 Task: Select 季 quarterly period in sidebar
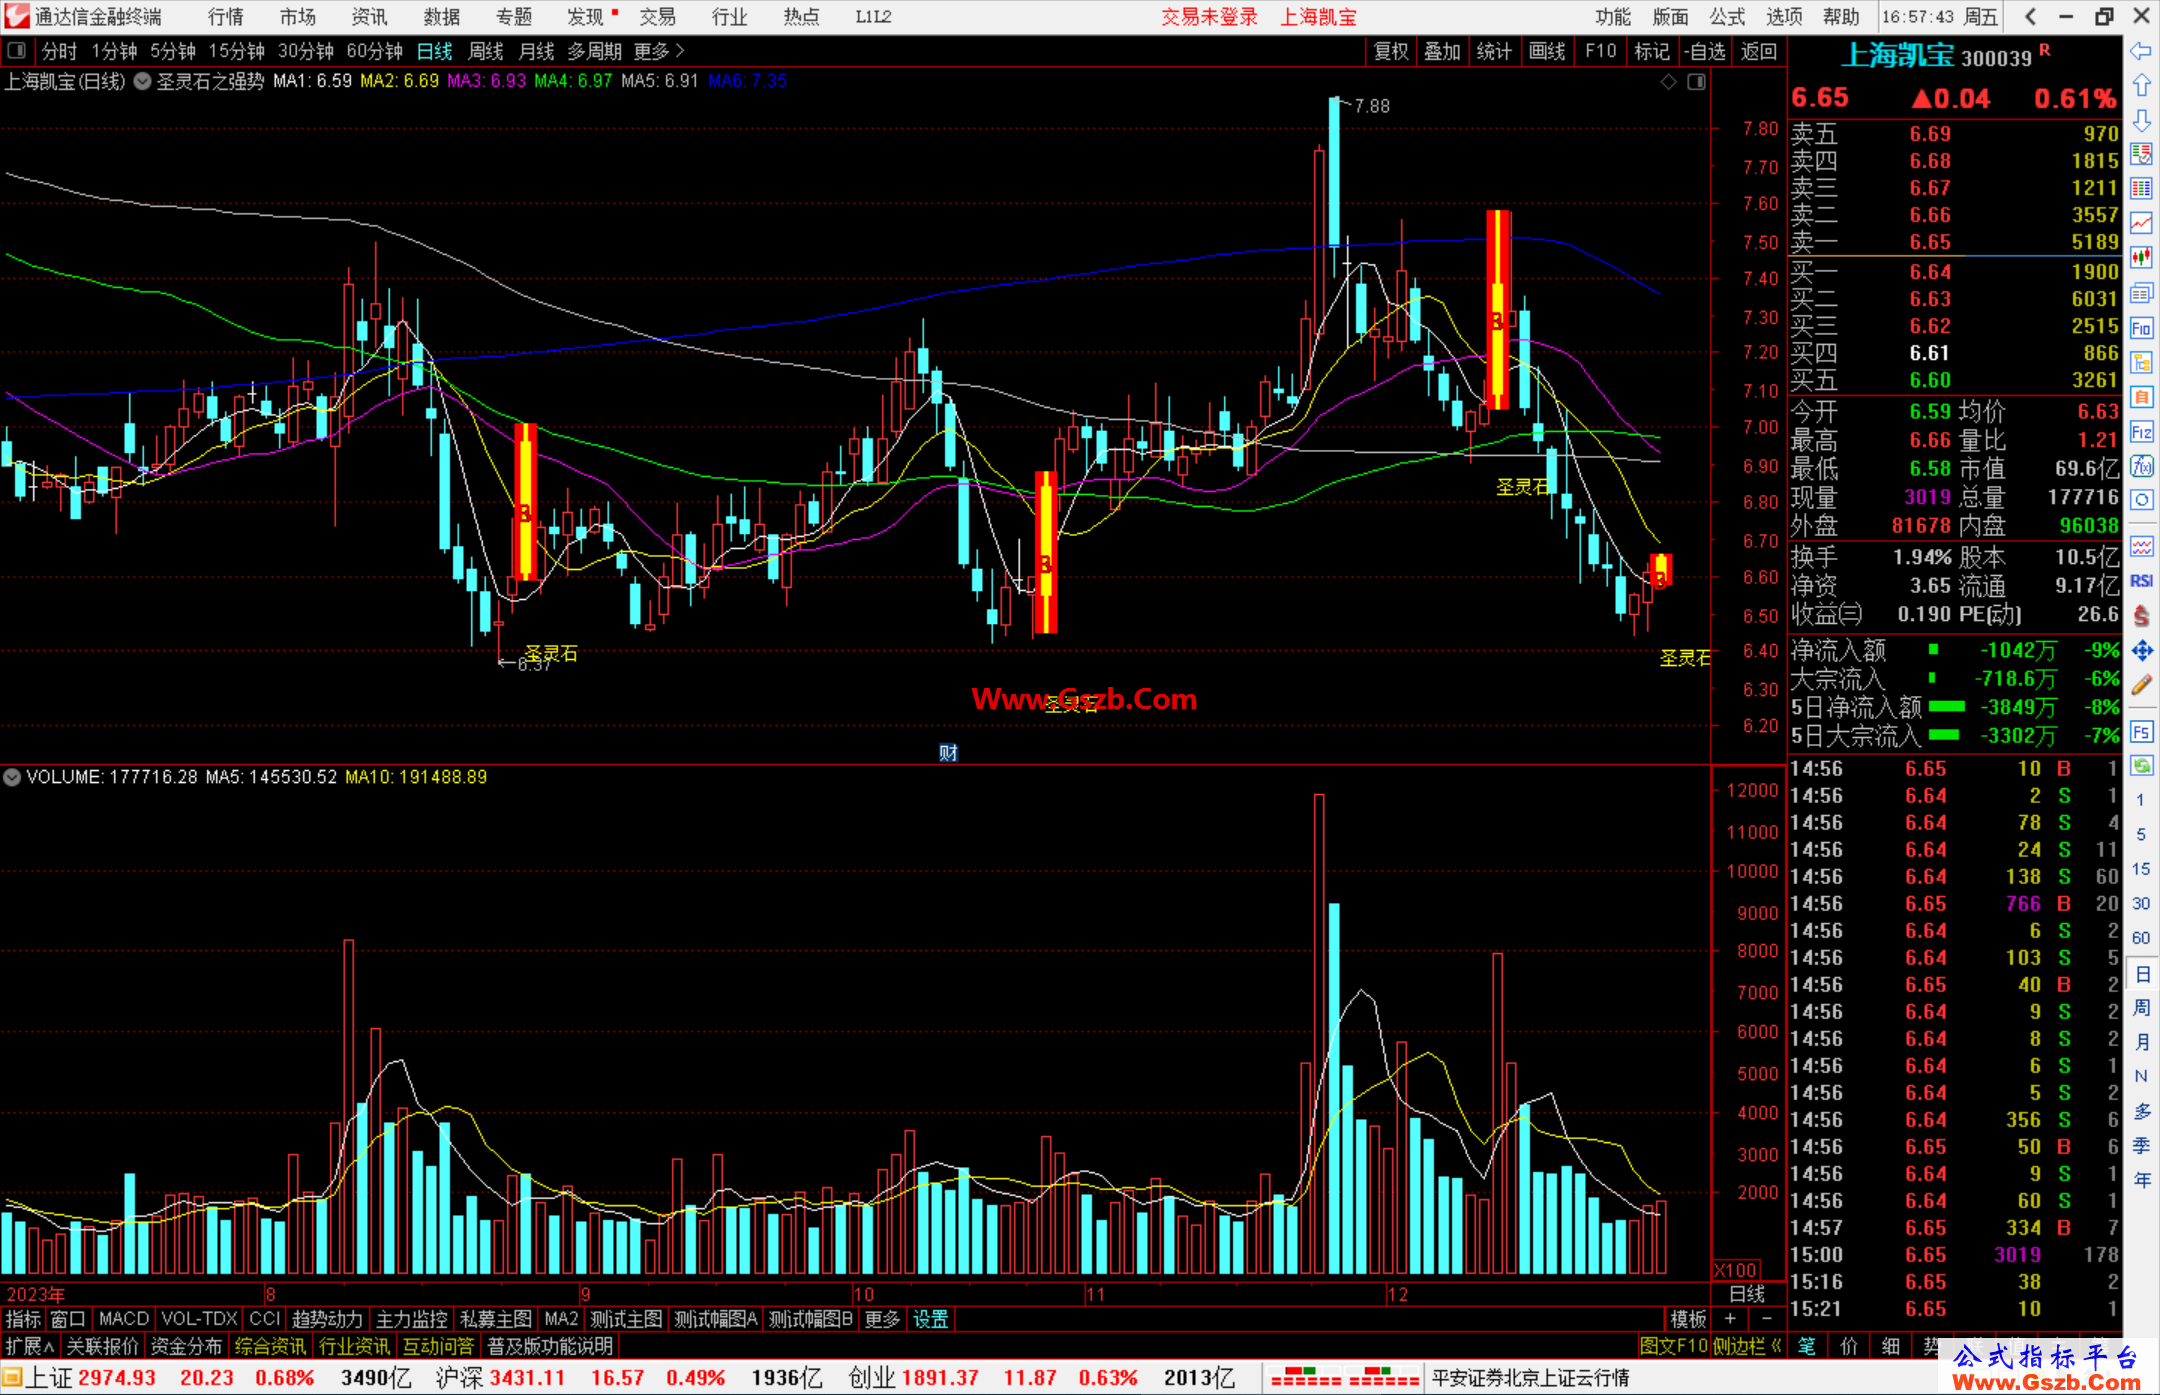(2141, 1145)
